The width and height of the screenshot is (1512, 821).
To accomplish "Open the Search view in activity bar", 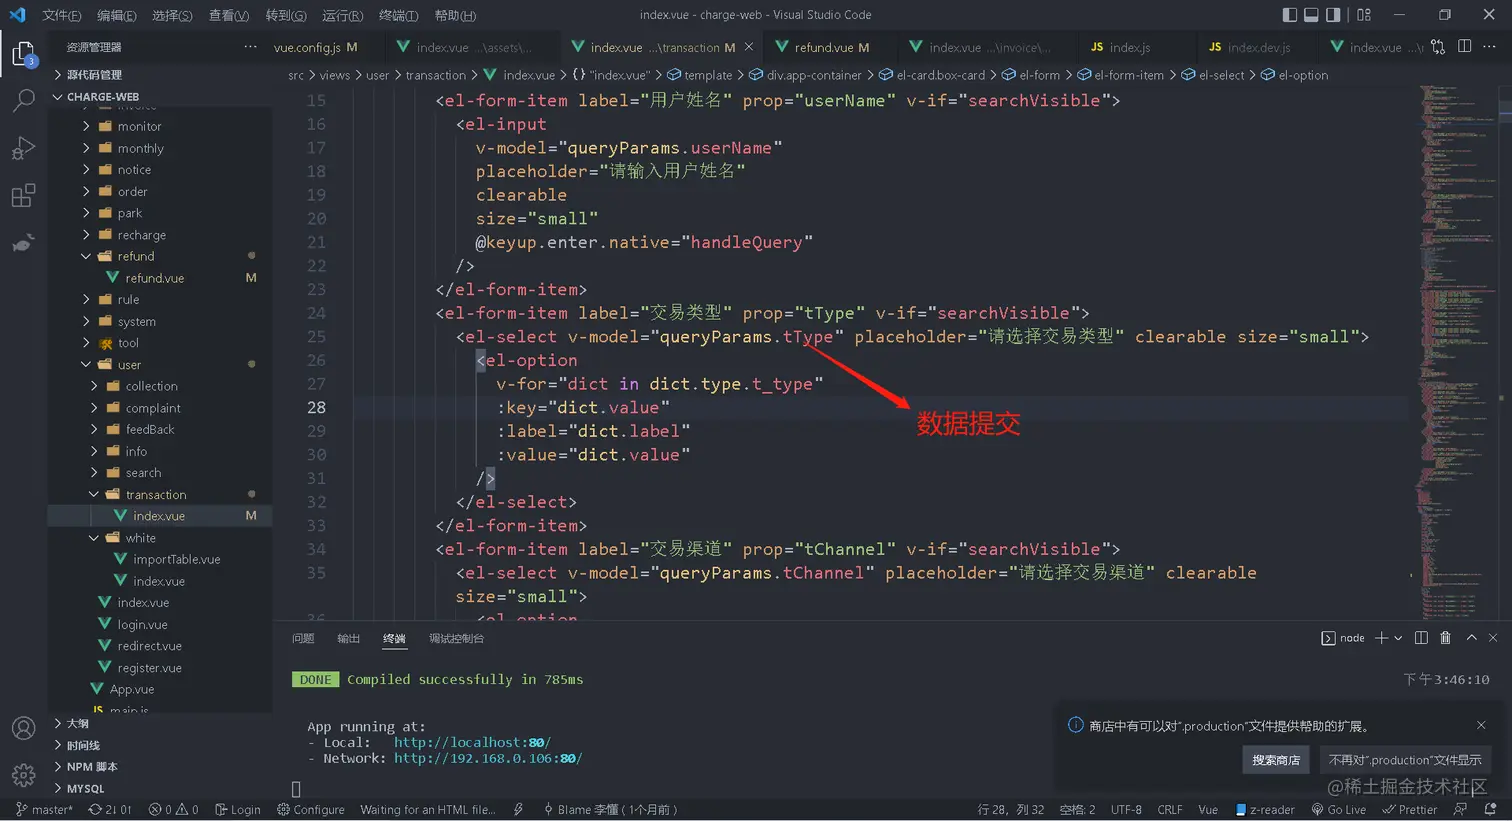I will (23, 100).
